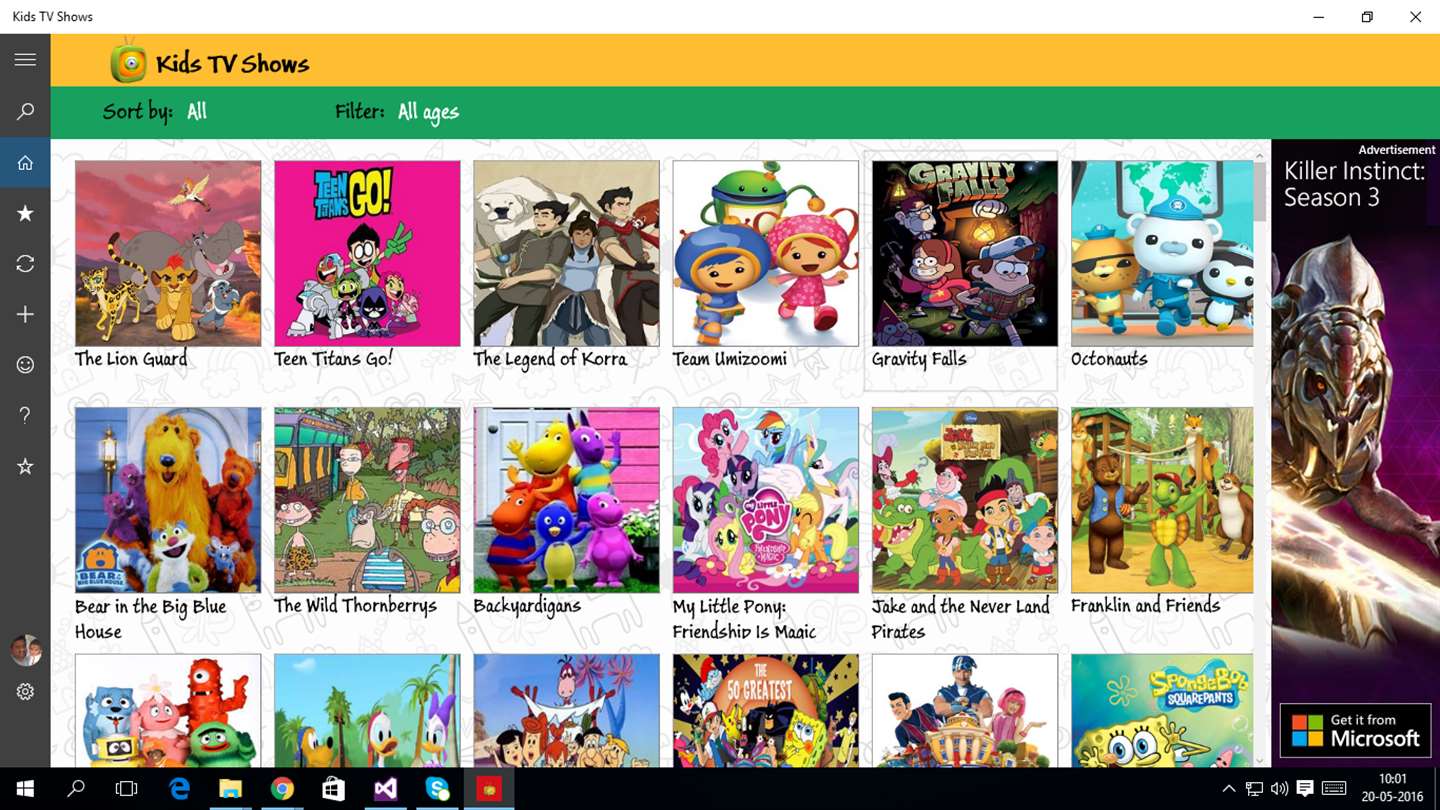Open the Team Umizoomi show tile

pos(765,253)
